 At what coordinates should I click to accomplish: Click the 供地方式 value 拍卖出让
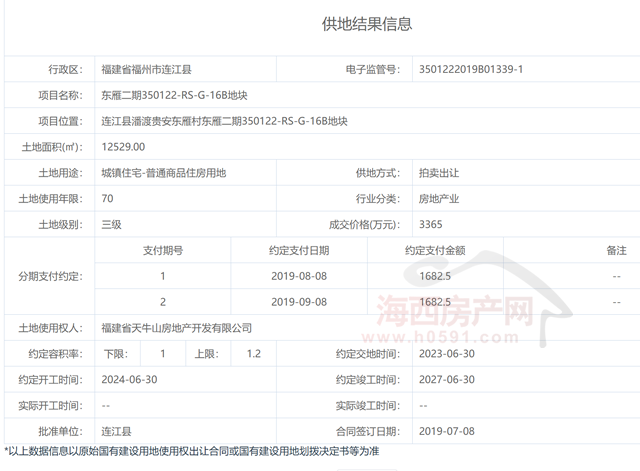coord(439,173)
